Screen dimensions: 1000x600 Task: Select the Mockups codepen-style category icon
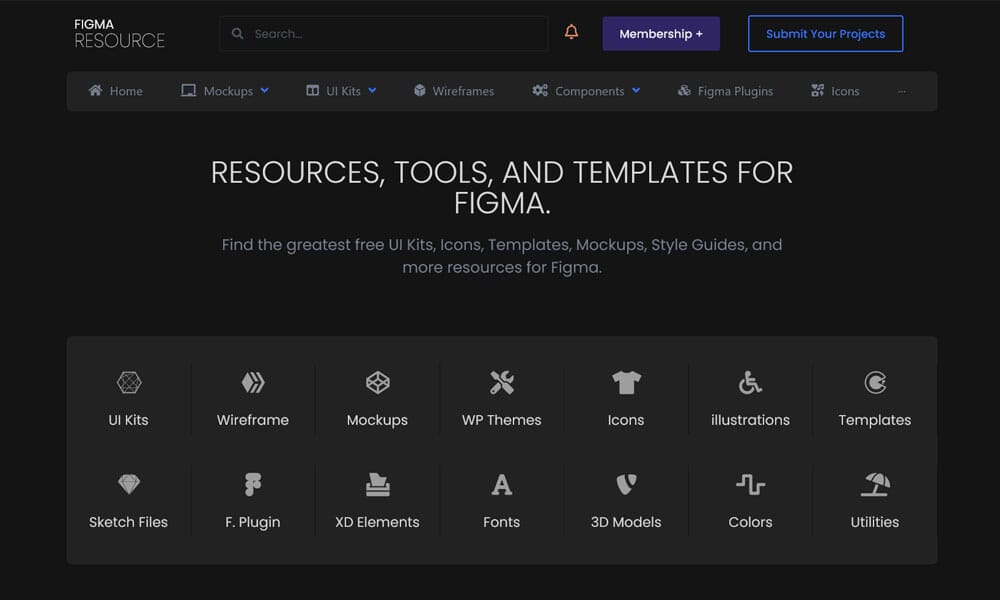[x=378, y=383]
